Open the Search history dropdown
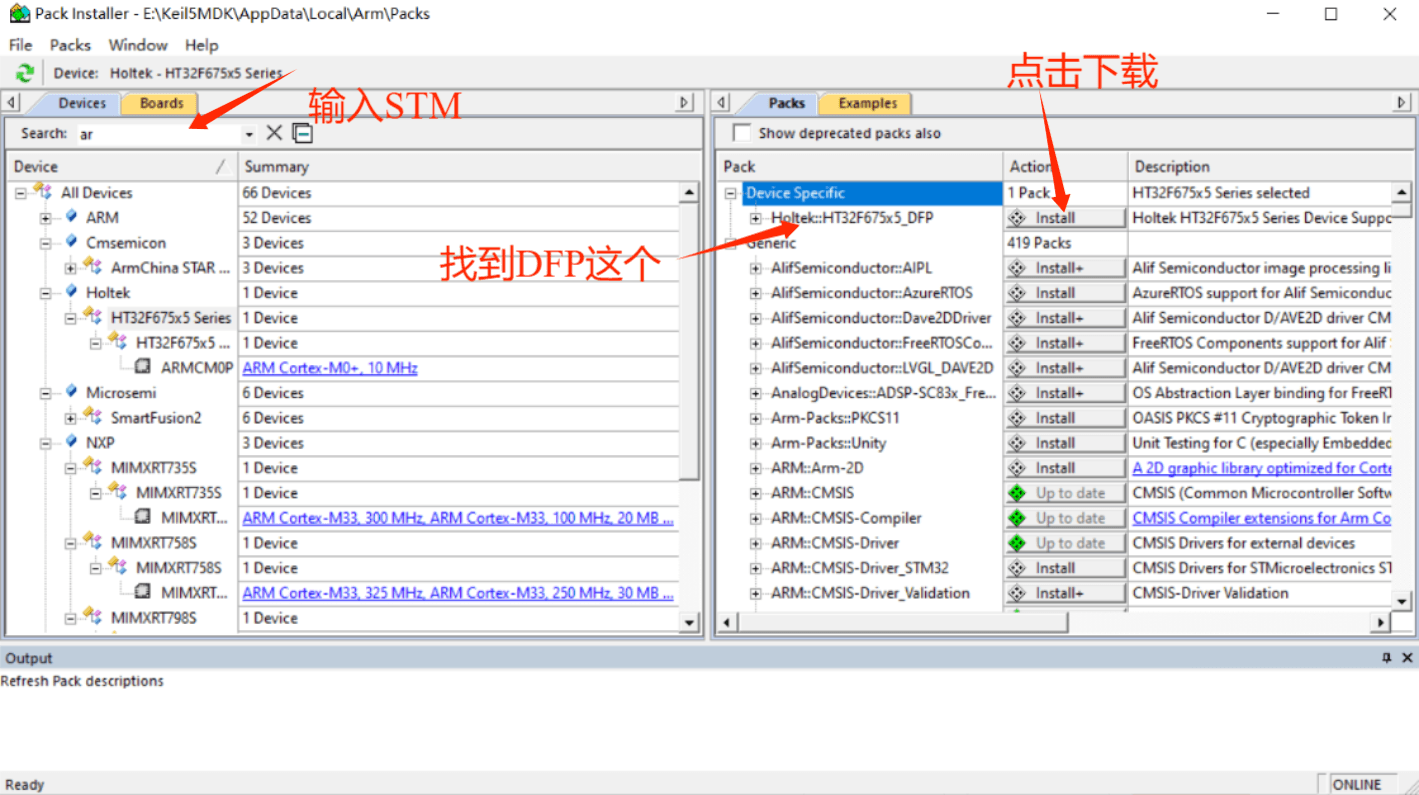1419x795 pixels. (x=249, y=134)
